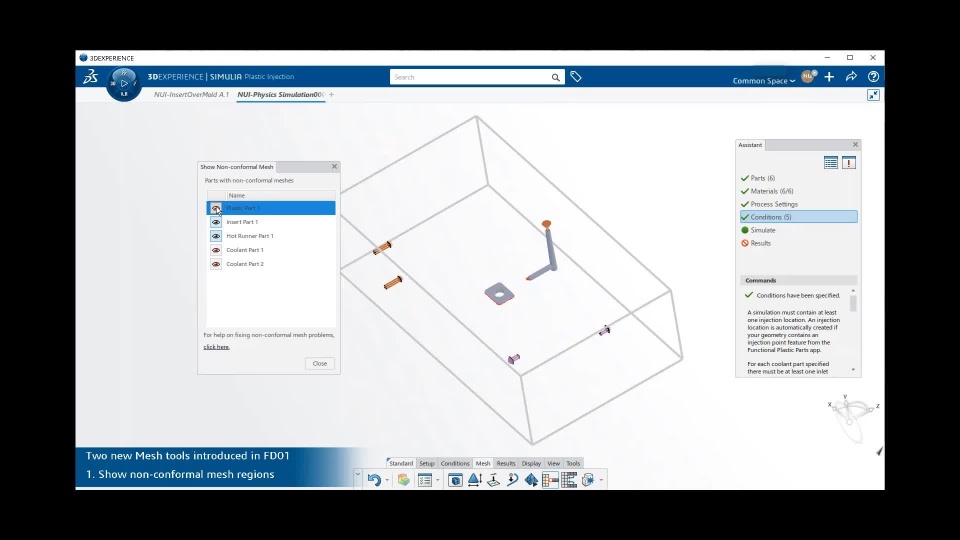The width and height of the screenshot is (960, 540).
Task: Open dropdown arrow after last toolbar icon
Action: point(601,480)
